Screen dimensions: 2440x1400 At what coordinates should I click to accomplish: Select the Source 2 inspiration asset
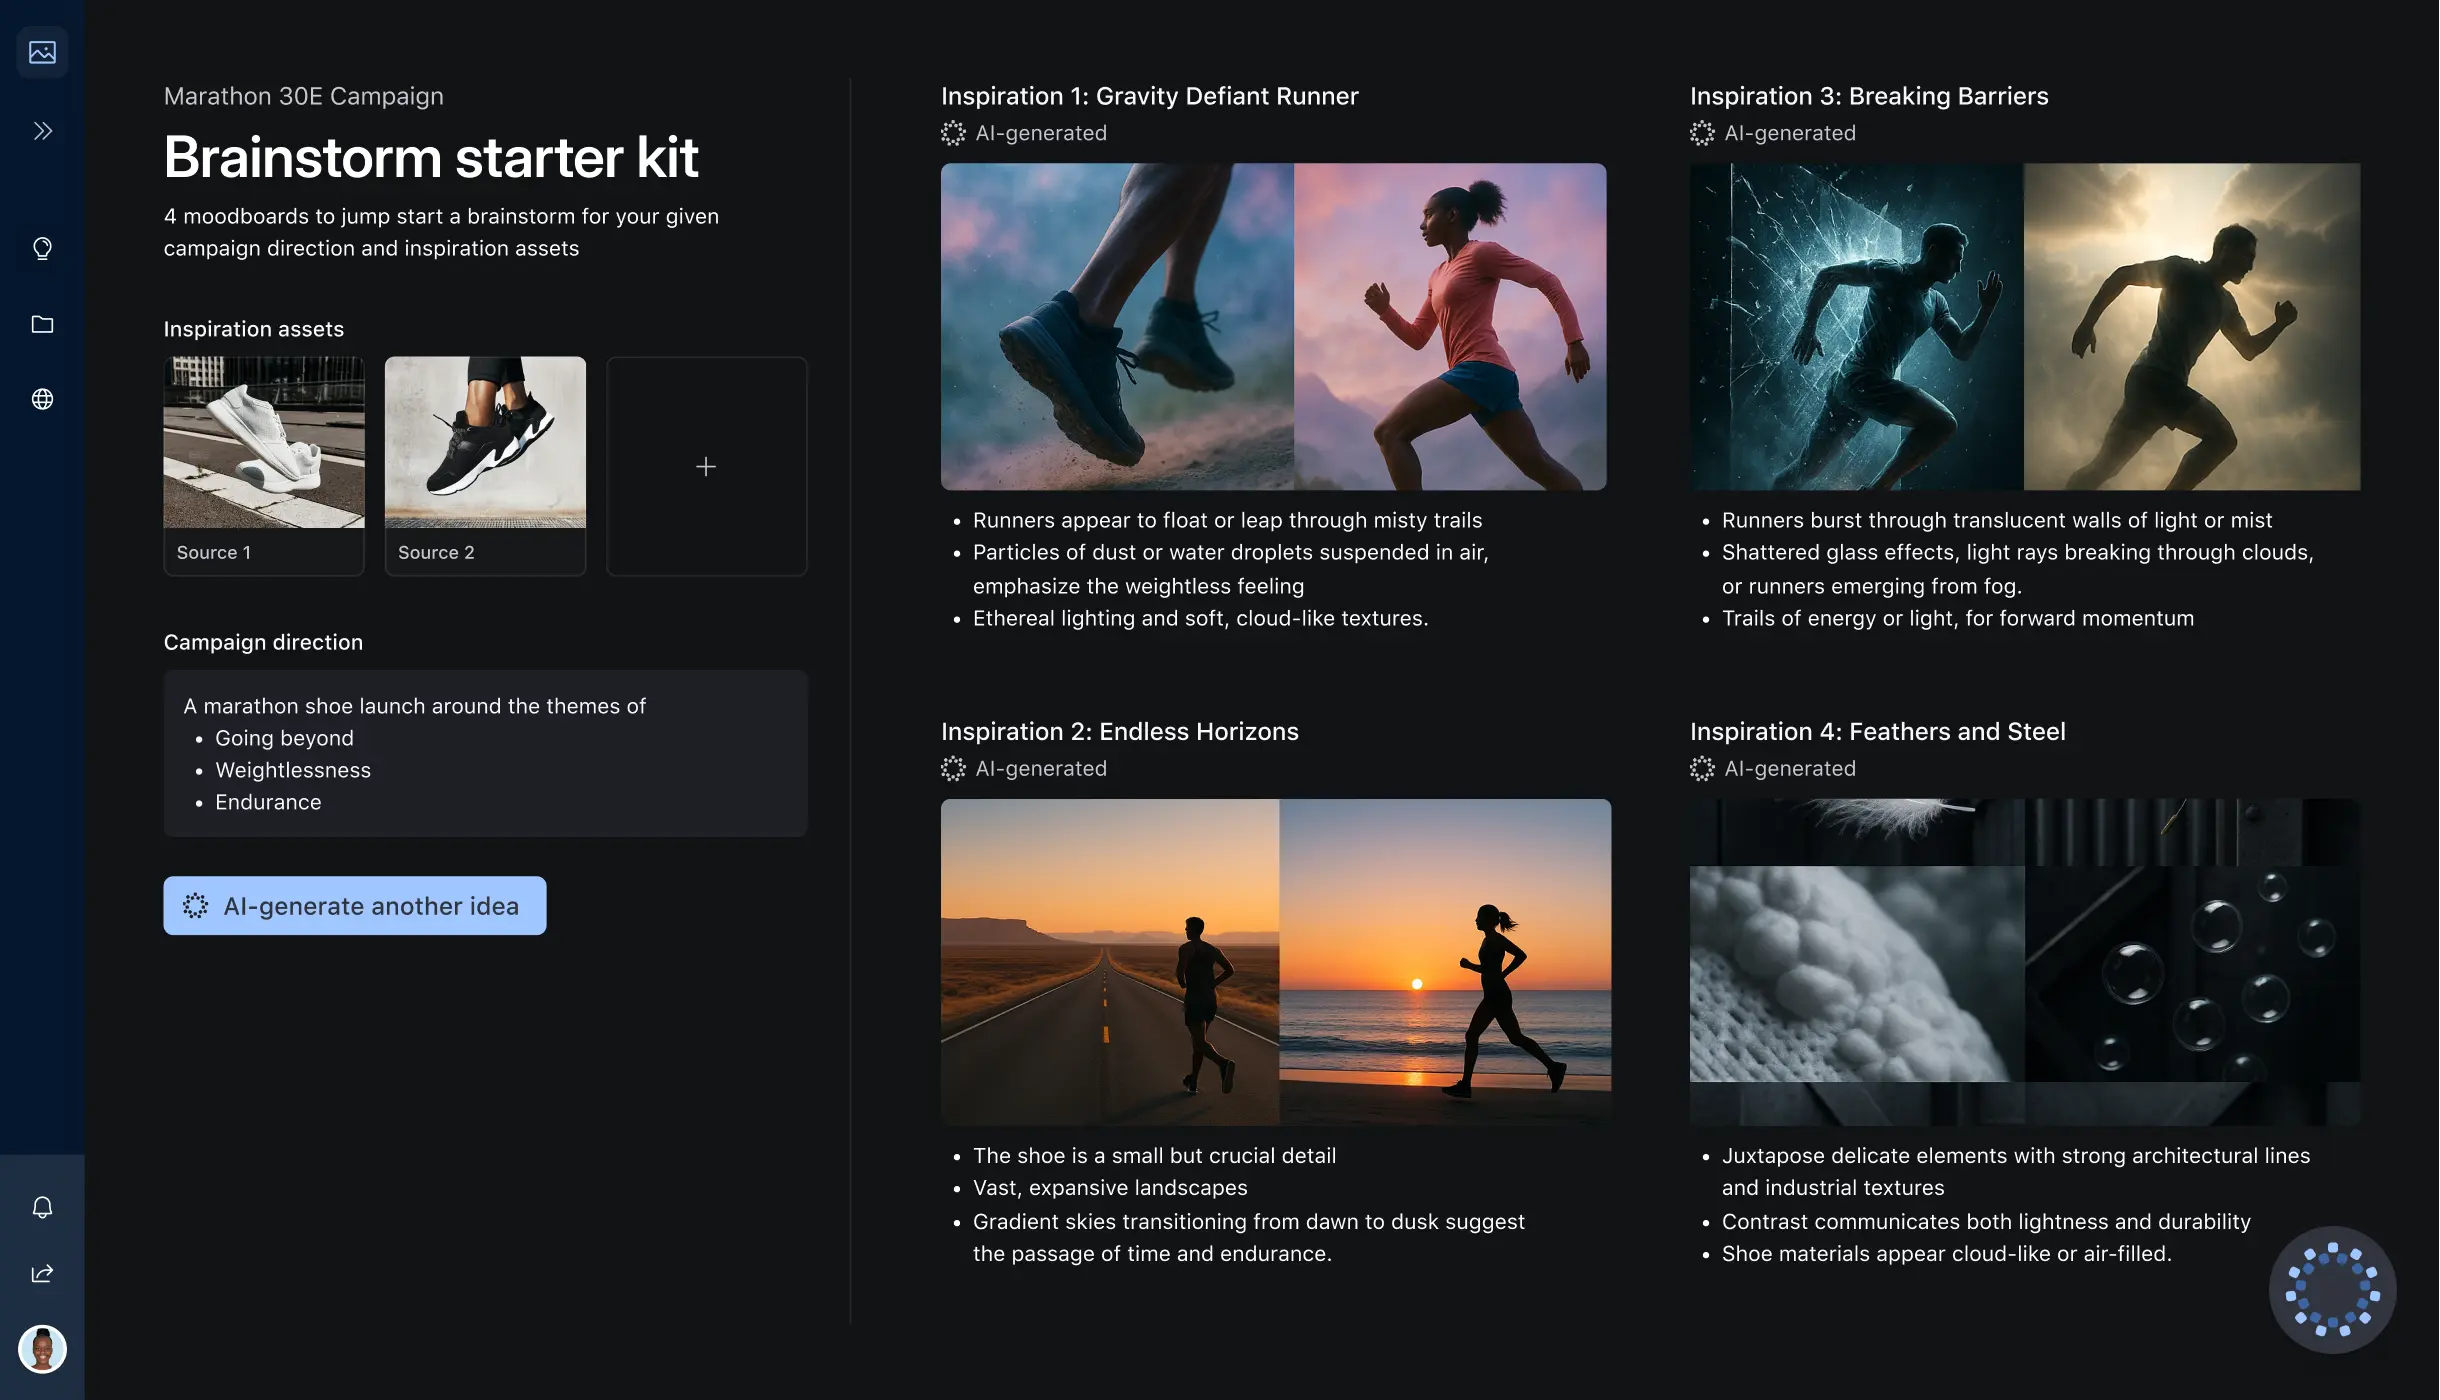tap(485, 443)
